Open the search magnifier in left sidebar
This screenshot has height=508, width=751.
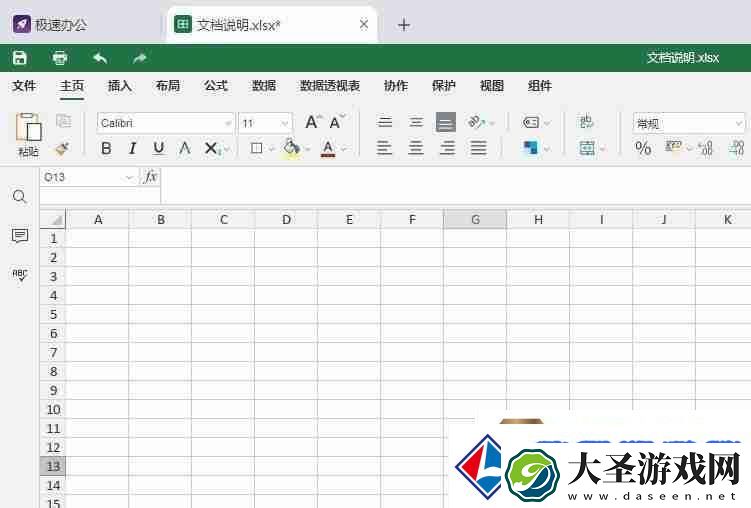click(x=20, y=196)
